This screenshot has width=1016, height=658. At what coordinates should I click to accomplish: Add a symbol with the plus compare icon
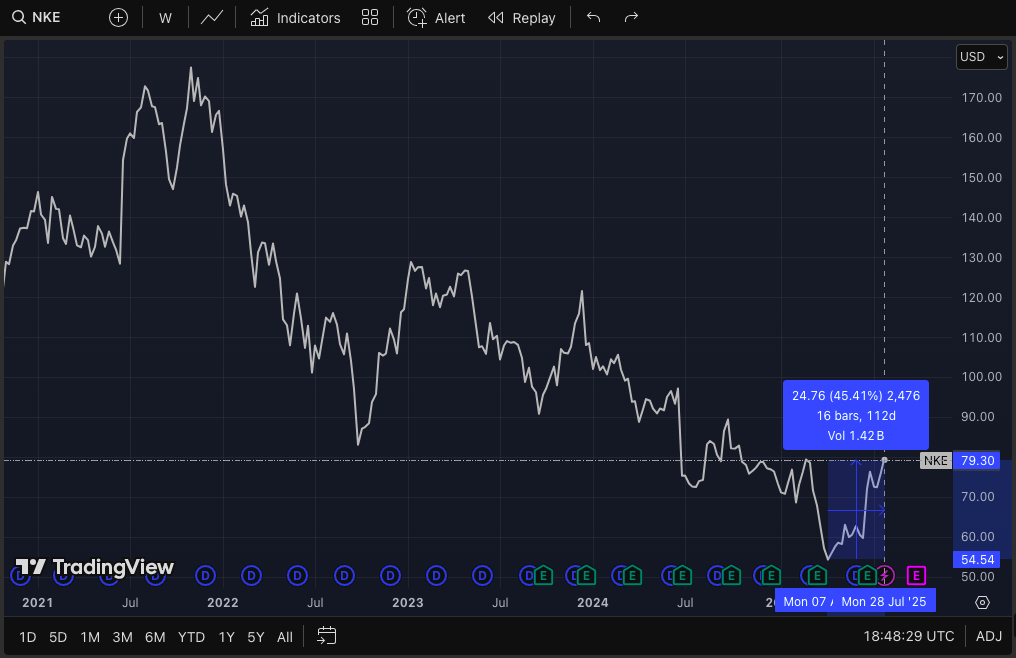(x=118, y=18)
